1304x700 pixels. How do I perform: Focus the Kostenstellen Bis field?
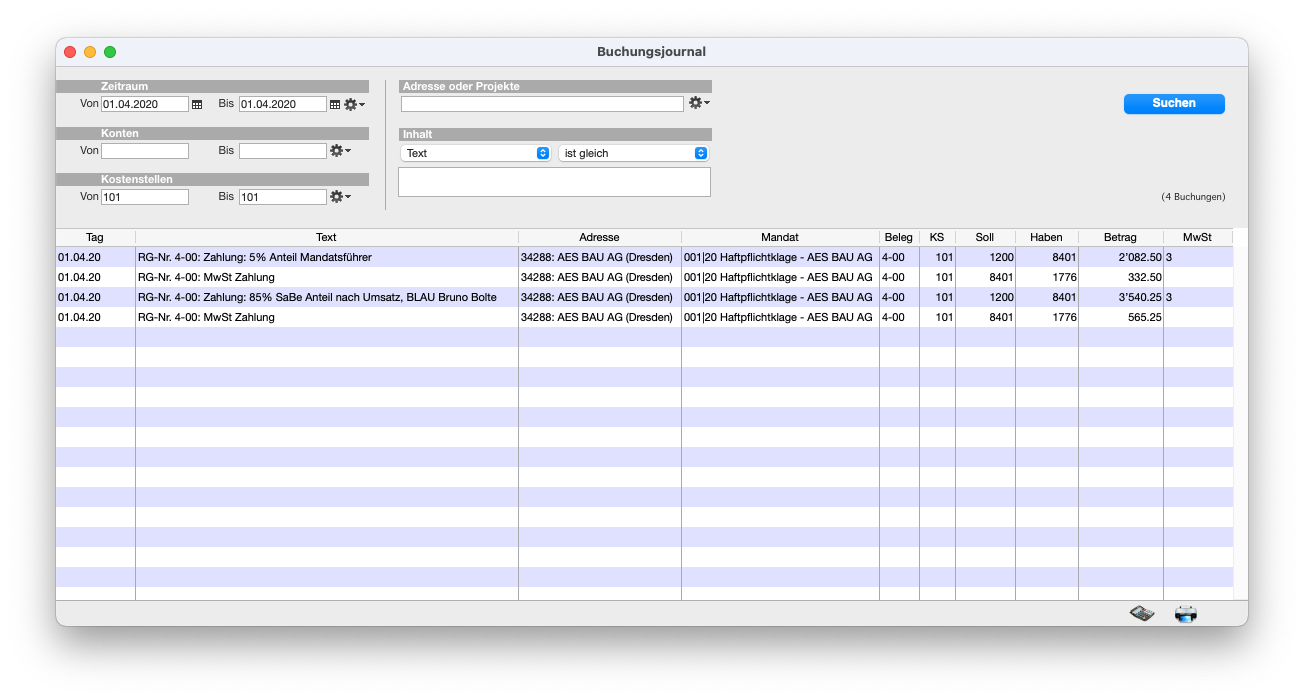tap(283, 197)
